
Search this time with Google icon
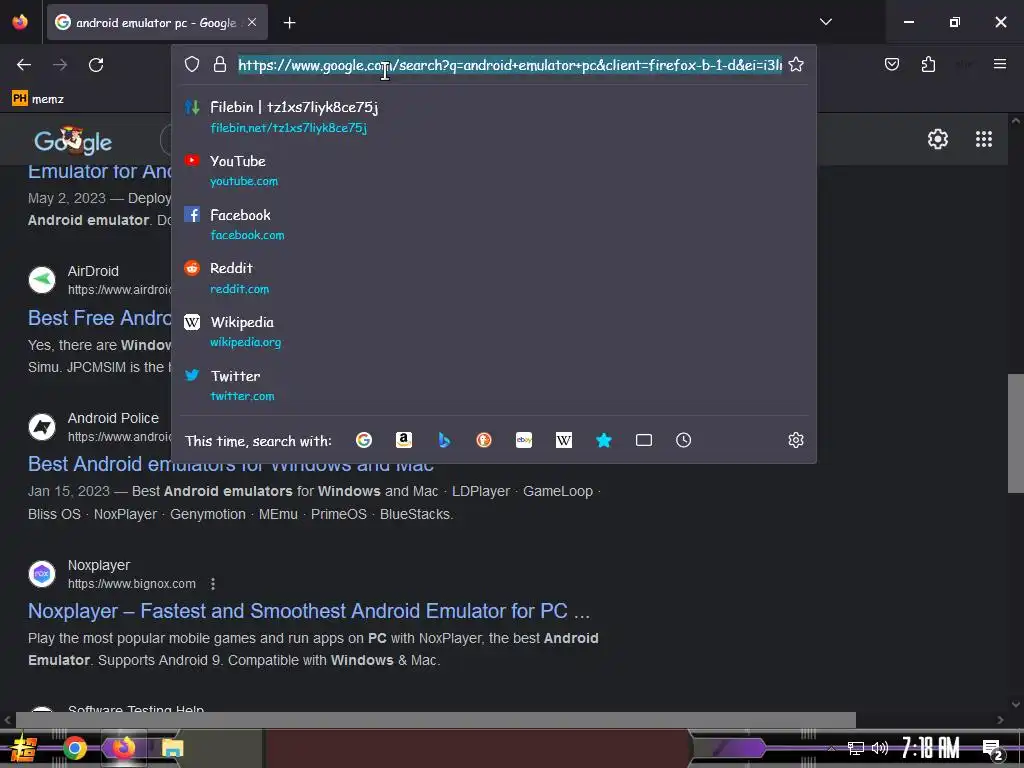[x=364, y=440]
